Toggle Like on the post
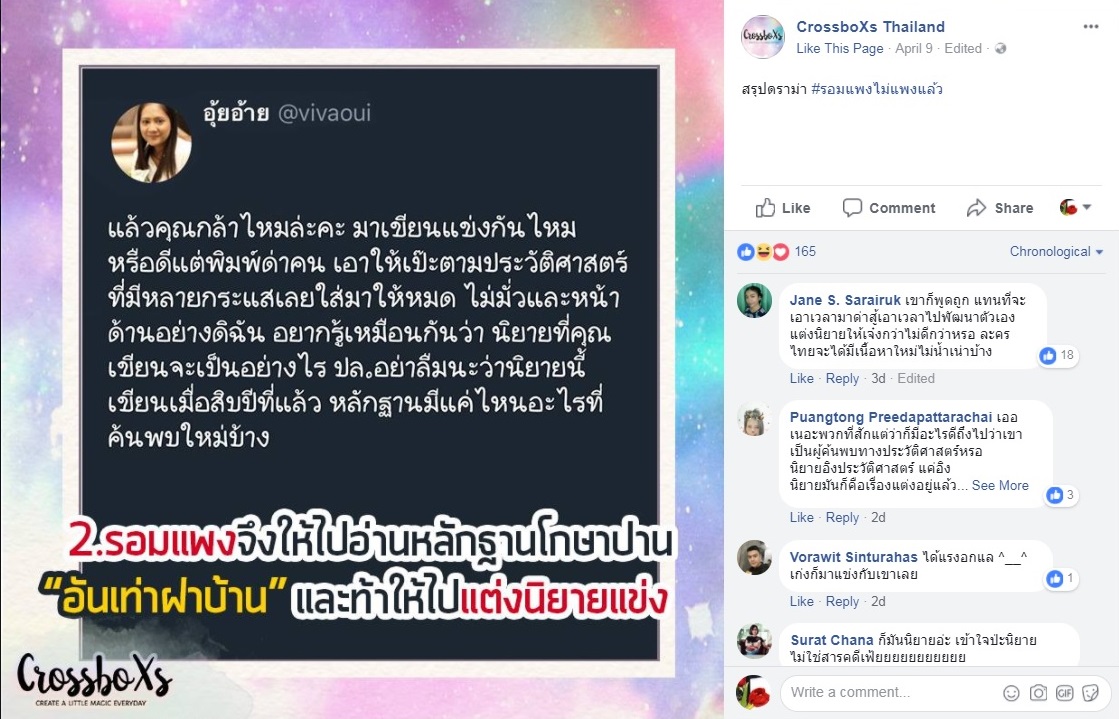 783,208
